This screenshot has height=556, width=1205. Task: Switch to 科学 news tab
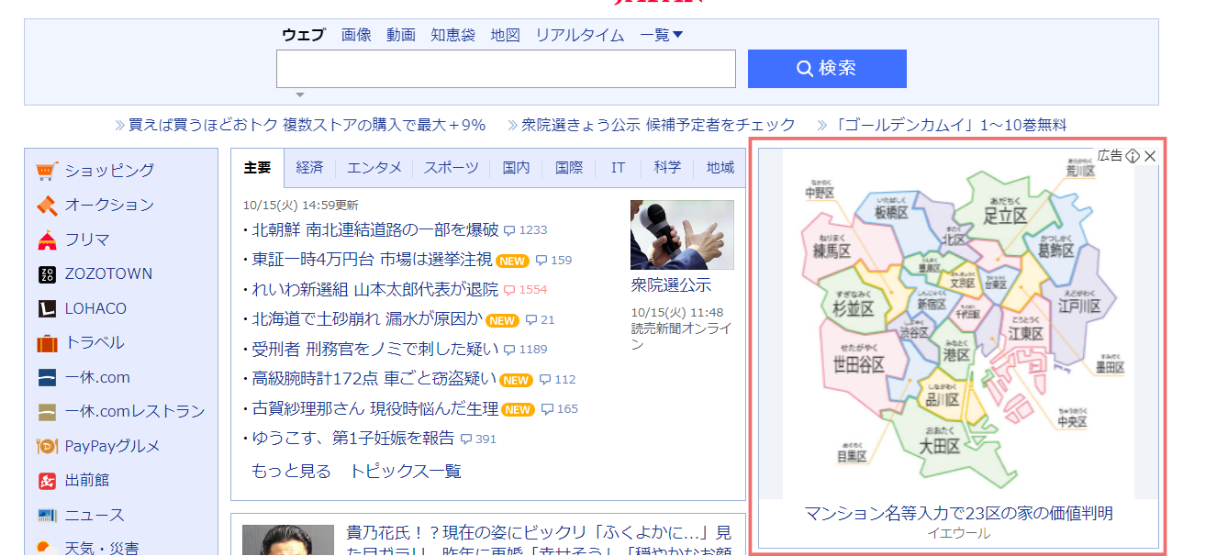[x=668, y=168]
